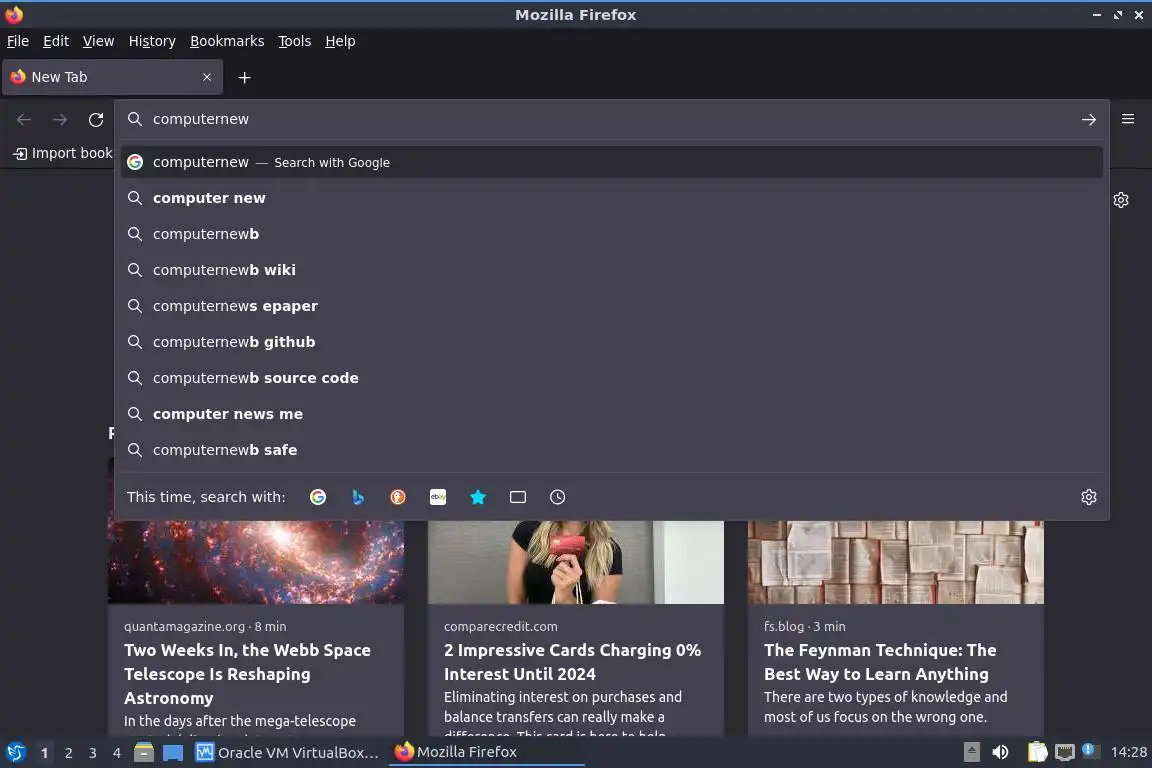Search this time with Google icon

pos(318,497)
